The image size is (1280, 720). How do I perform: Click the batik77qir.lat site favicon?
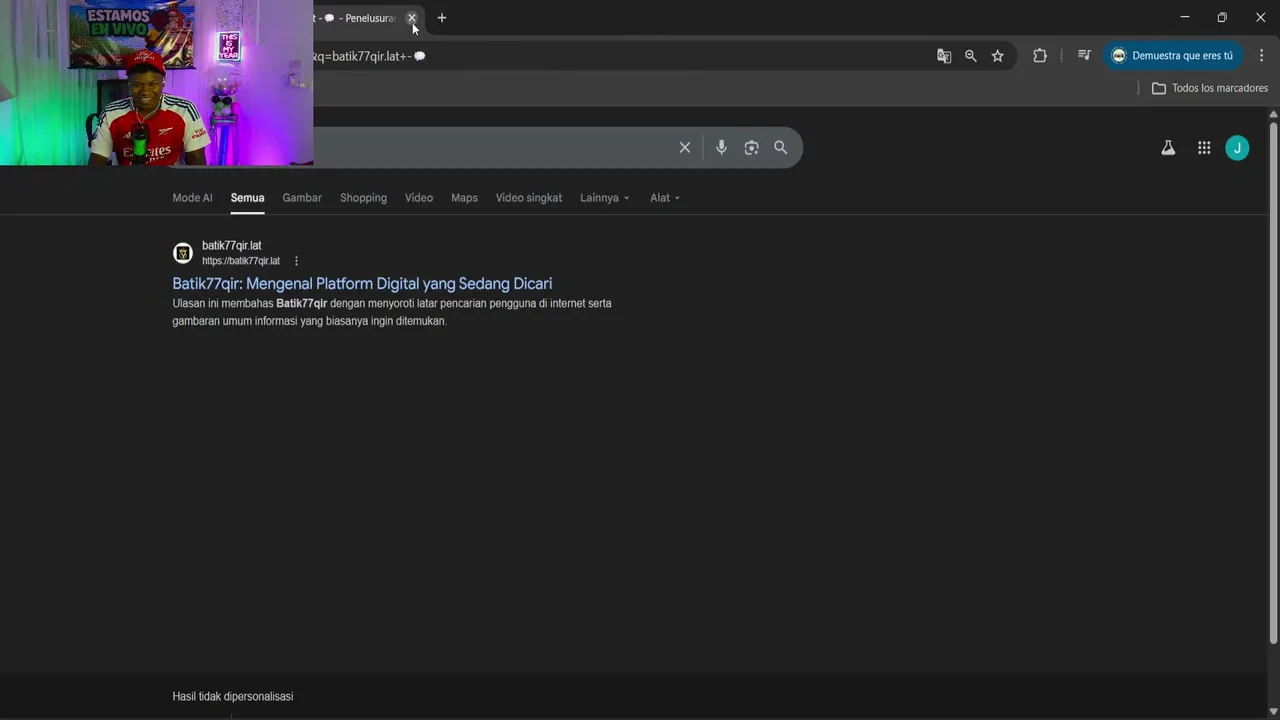pos(183,253)
